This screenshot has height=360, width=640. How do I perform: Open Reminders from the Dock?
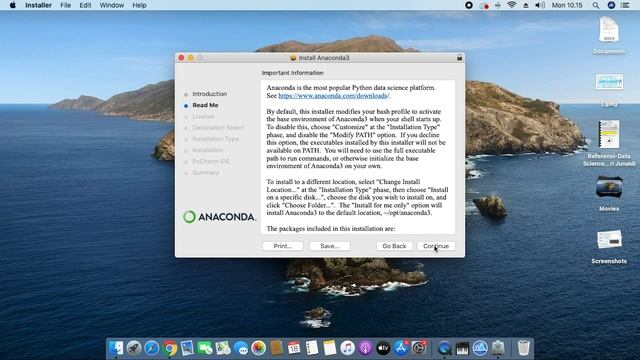tap(312, 348)
